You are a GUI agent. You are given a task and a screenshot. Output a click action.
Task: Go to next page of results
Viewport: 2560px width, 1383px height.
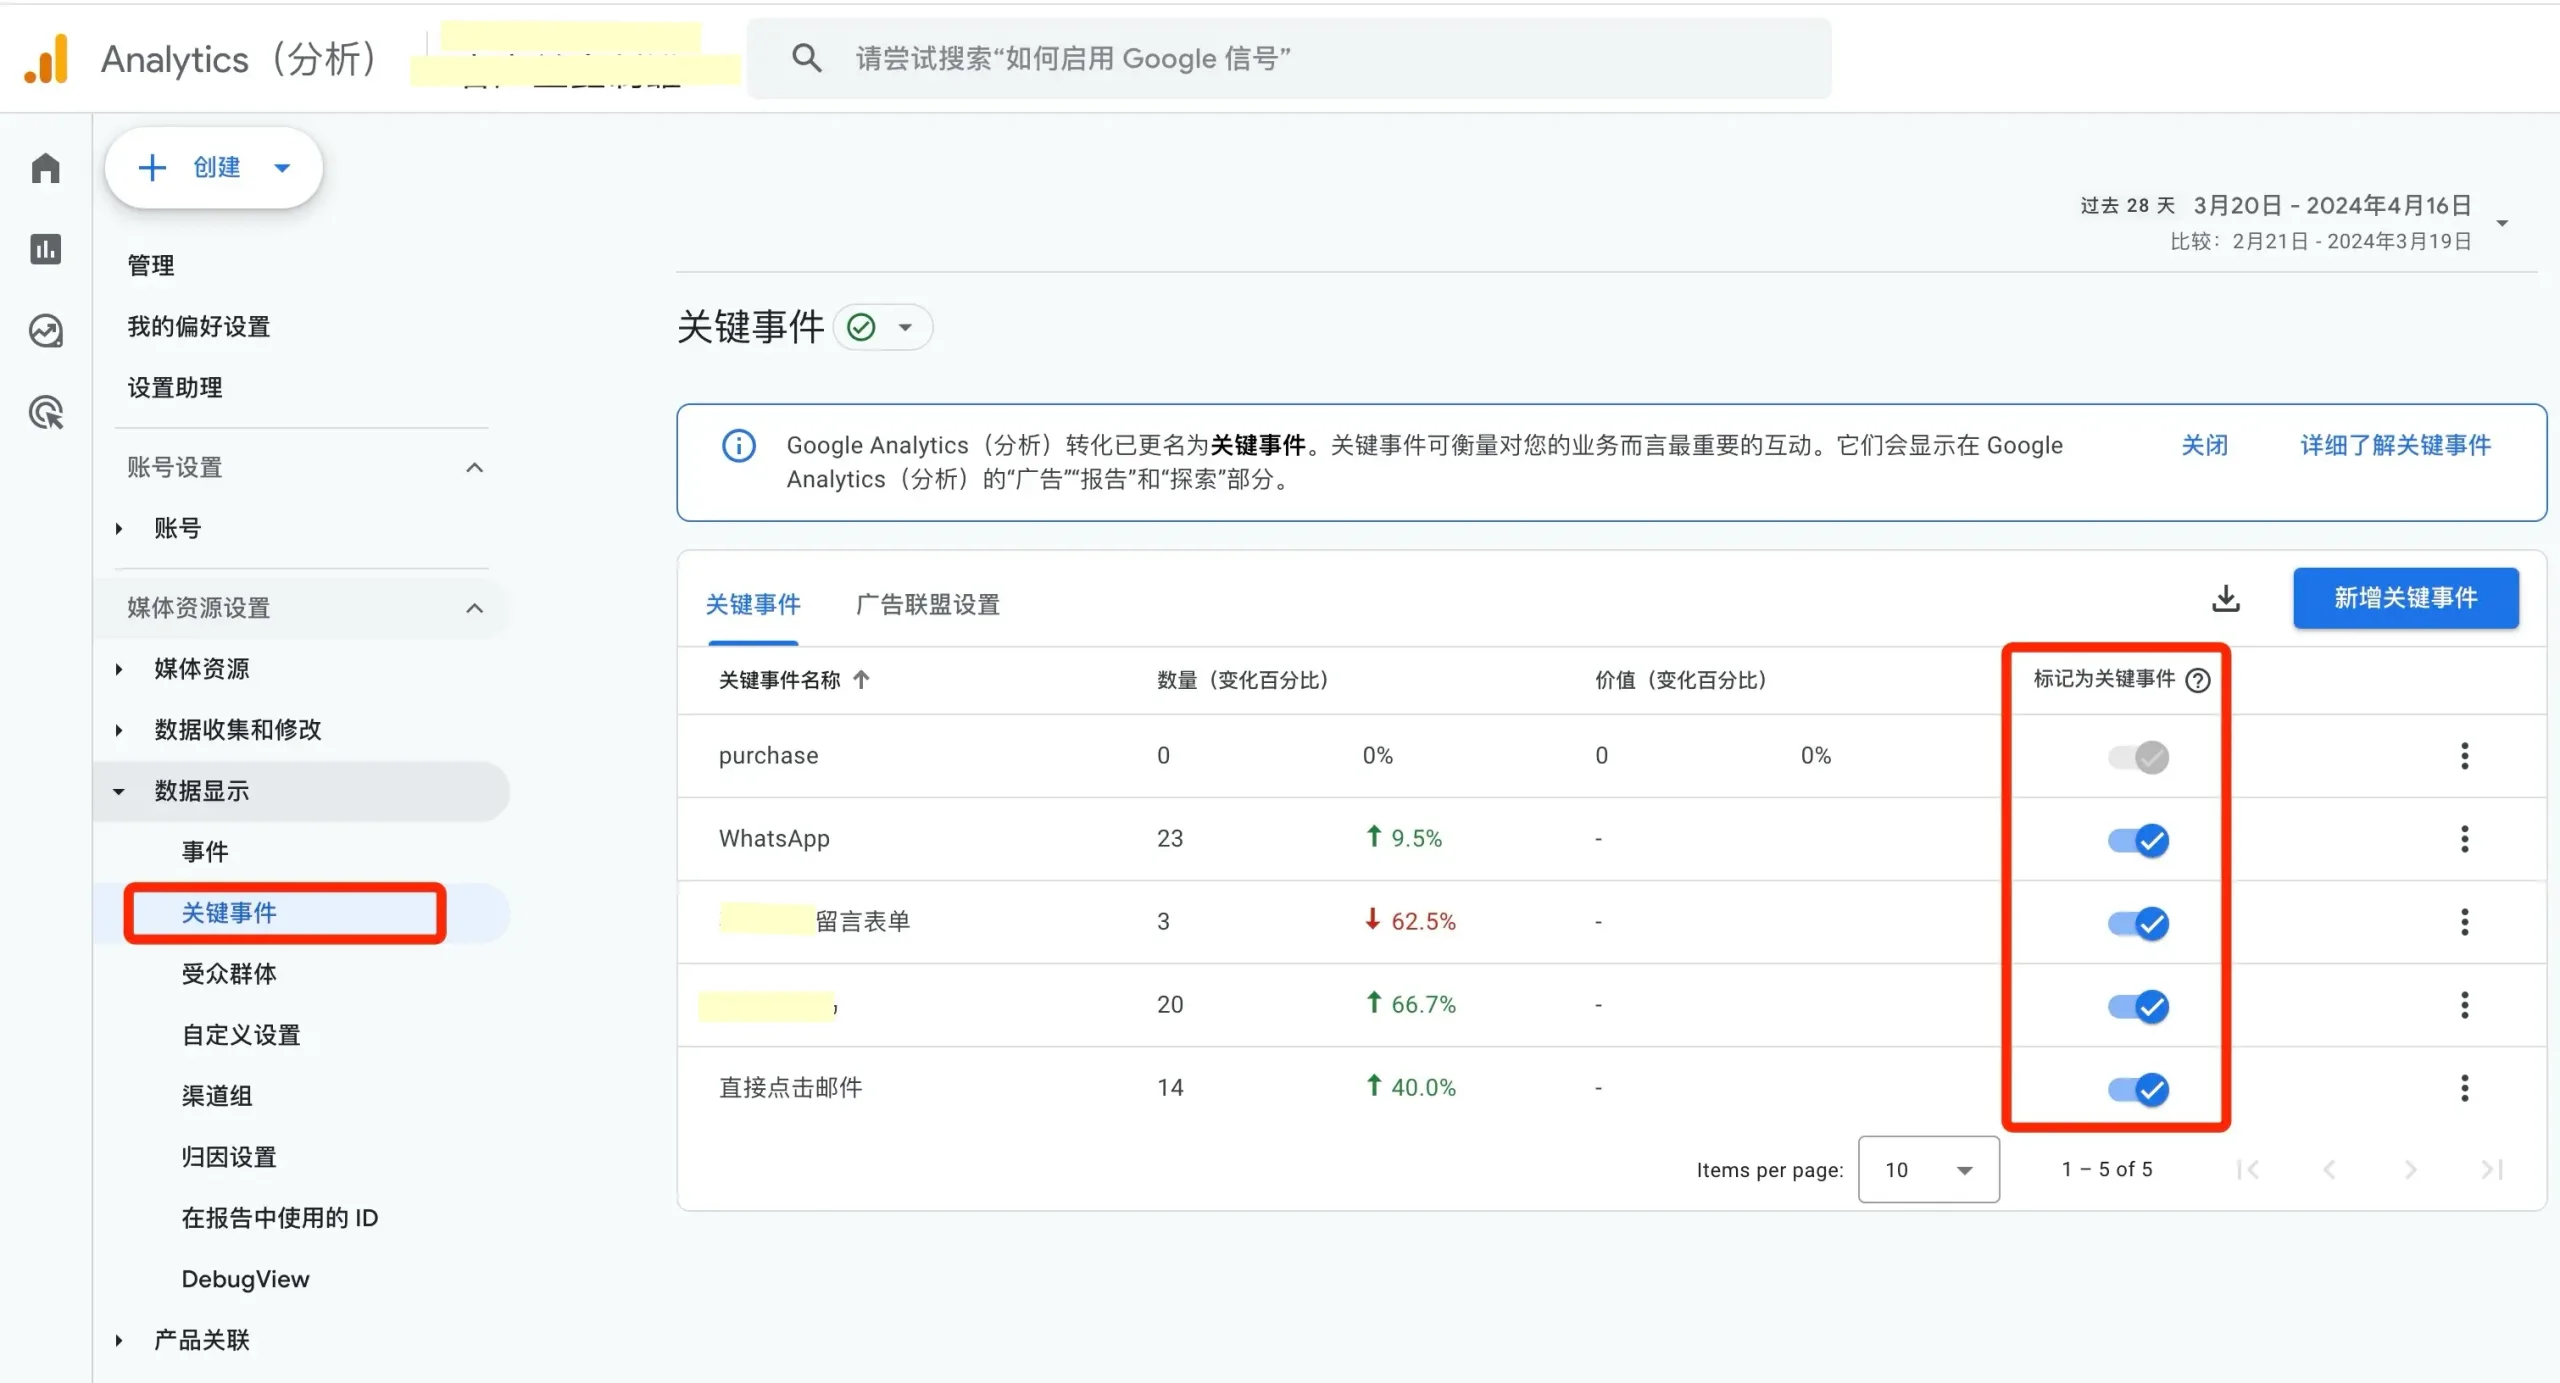tap(2410, 1170)
